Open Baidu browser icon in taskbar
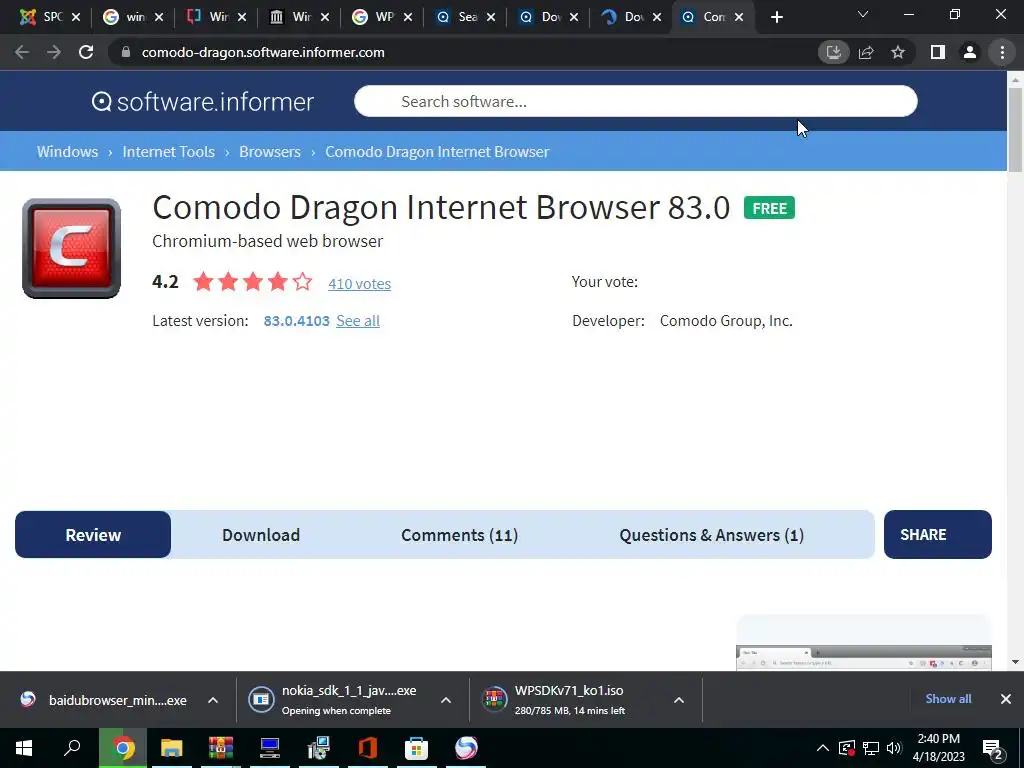 point(466,748)
